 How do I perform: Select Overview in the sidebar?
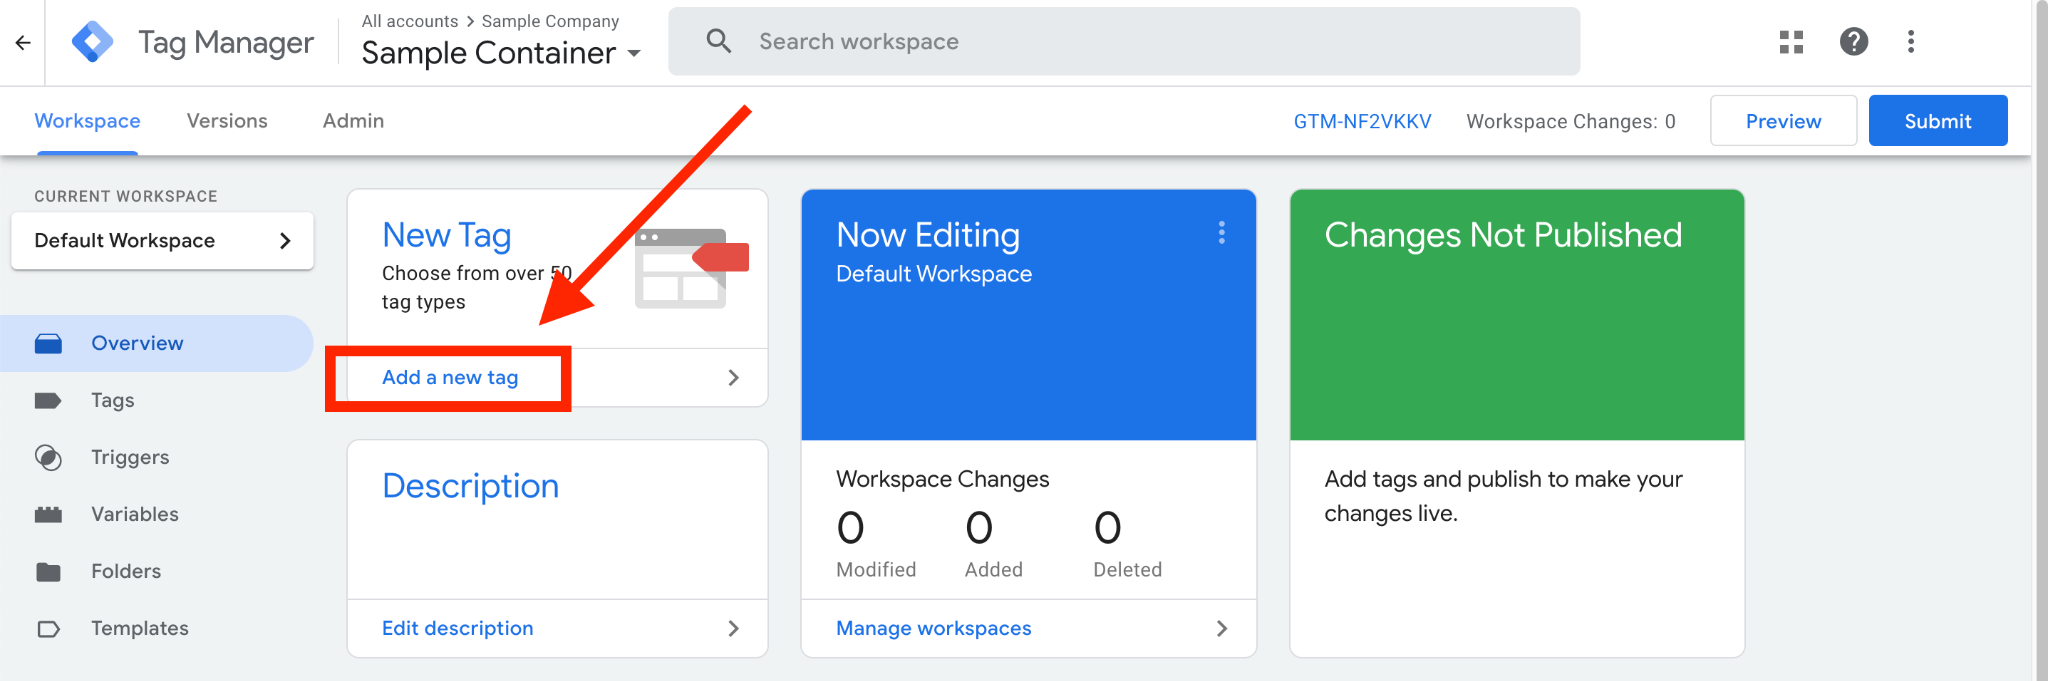[x=157, y=344]
